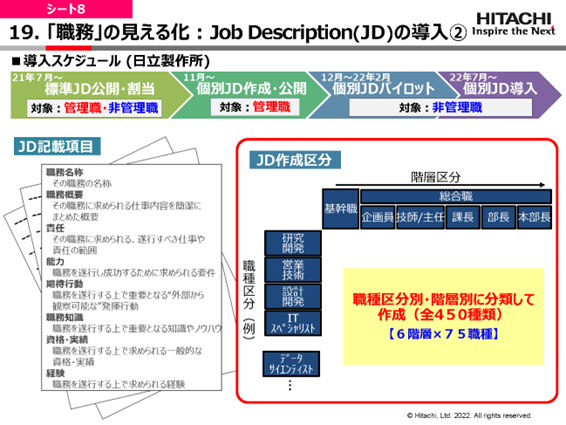Viewport: 566px width, 425px height.
Task: Select the 基幹職 box
Action: pyautogui.click(x=340, y=209)
